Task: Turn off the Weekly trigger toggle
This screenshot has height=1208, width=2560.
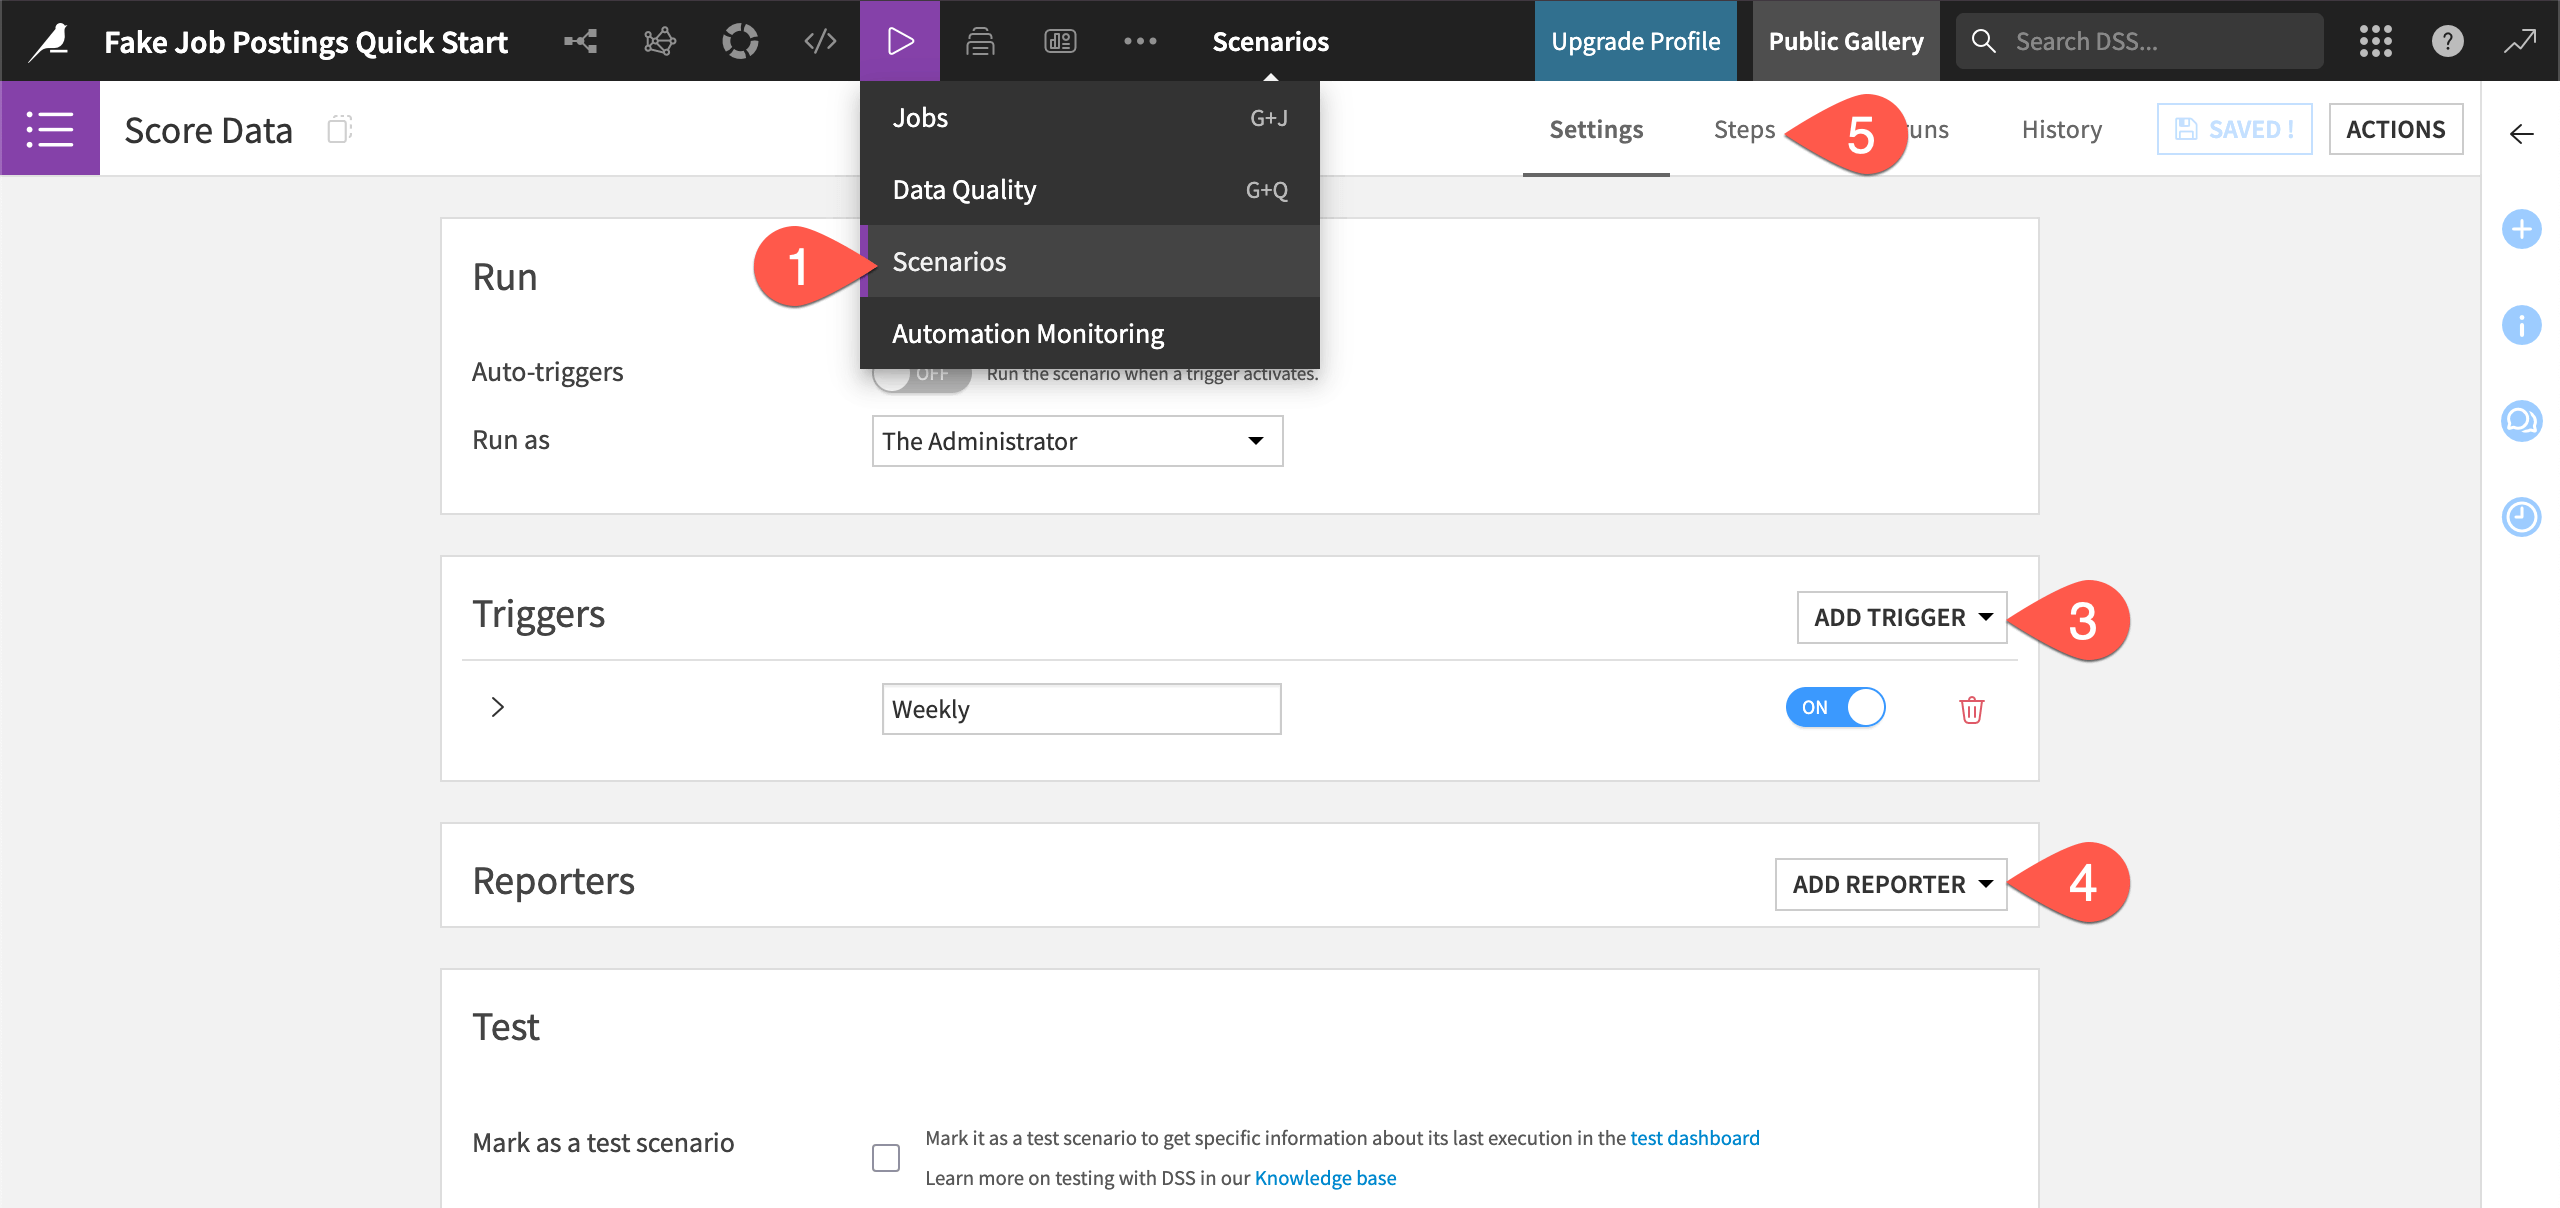Action: pos(1835,707)
